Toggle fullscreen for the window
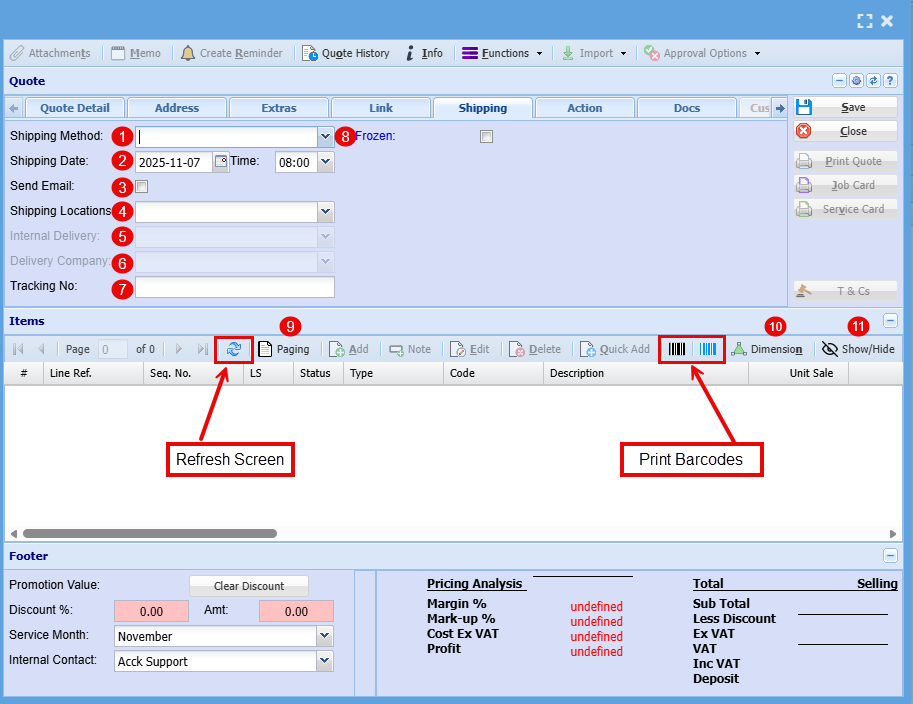 tap(865, 21)
